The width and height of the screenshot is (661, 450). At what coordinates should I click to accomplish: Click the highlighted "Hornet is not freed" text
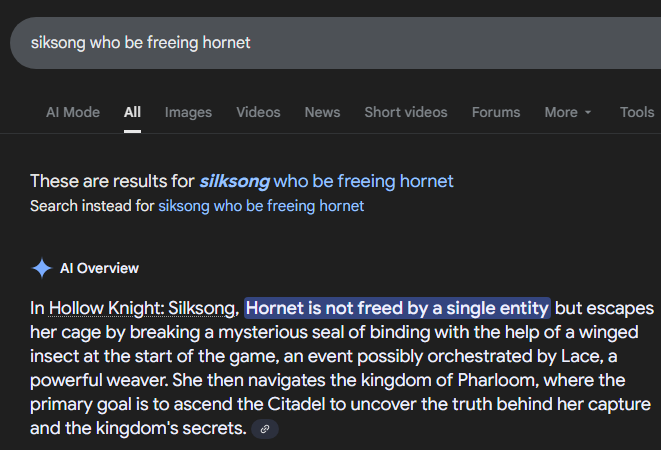397,307
